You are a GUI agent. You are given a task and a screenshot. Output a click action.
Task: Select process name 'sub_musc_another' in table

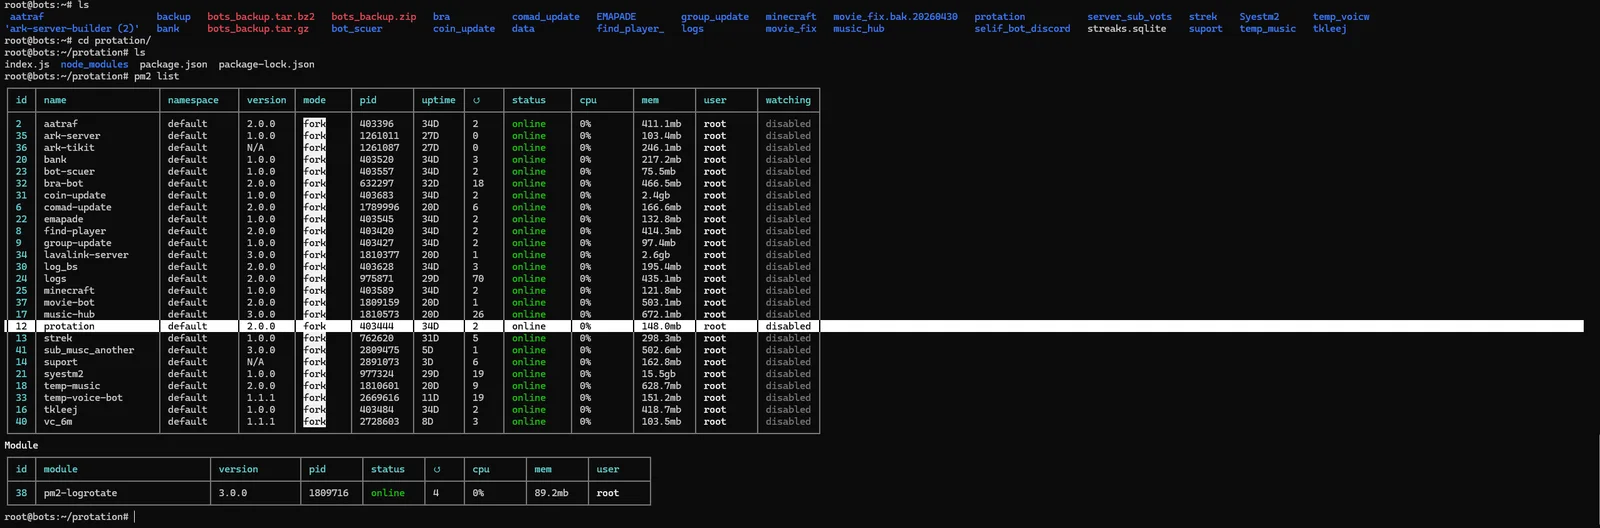pos(88,351)
